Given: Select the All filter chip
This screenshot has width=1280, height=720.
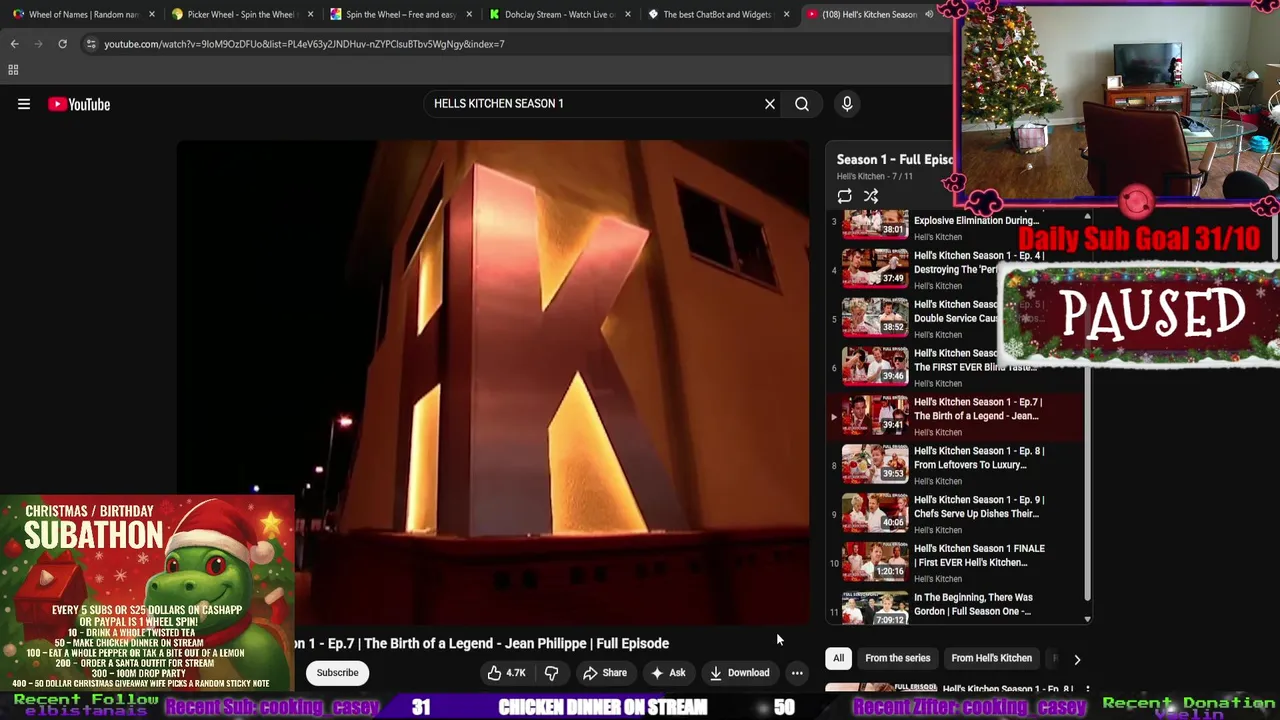Looking at the screenshot, I should (x=839, y=658).
